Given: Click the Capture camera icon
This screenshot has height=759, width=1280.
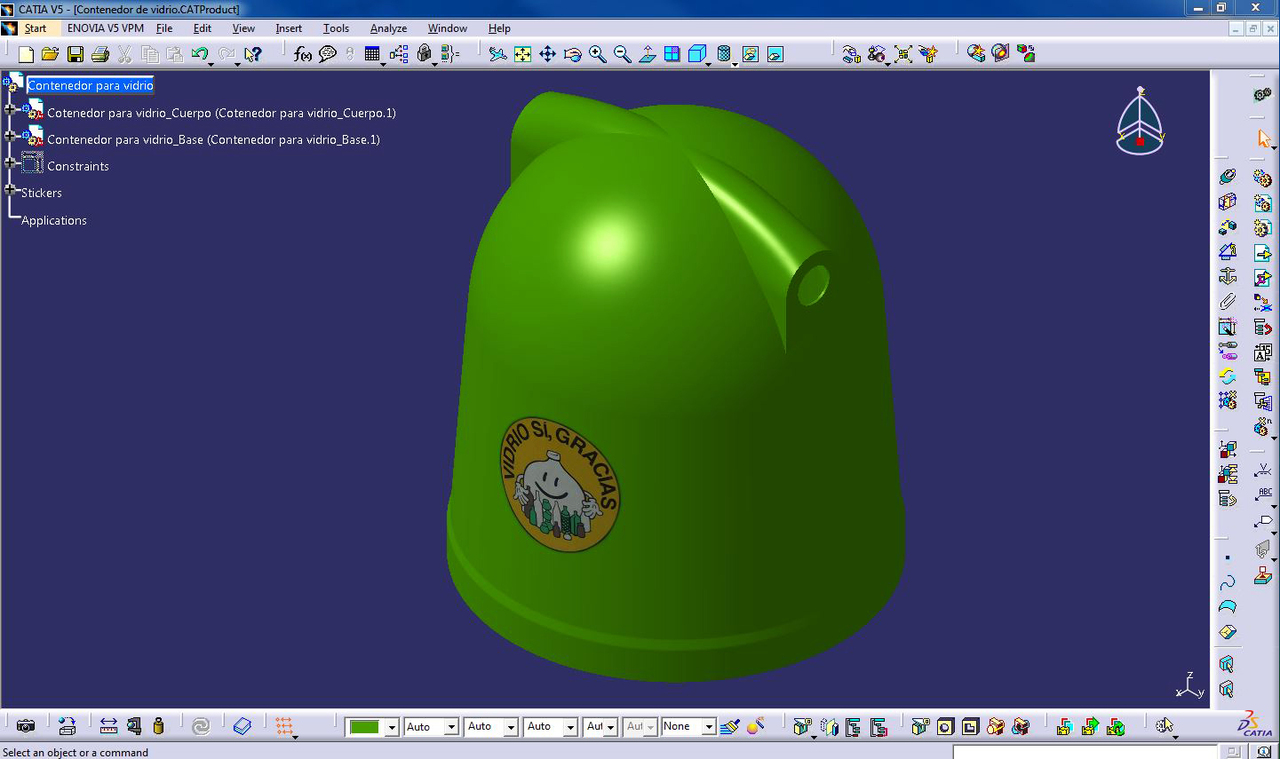Looking at the screenshot, I should [26, 727].
